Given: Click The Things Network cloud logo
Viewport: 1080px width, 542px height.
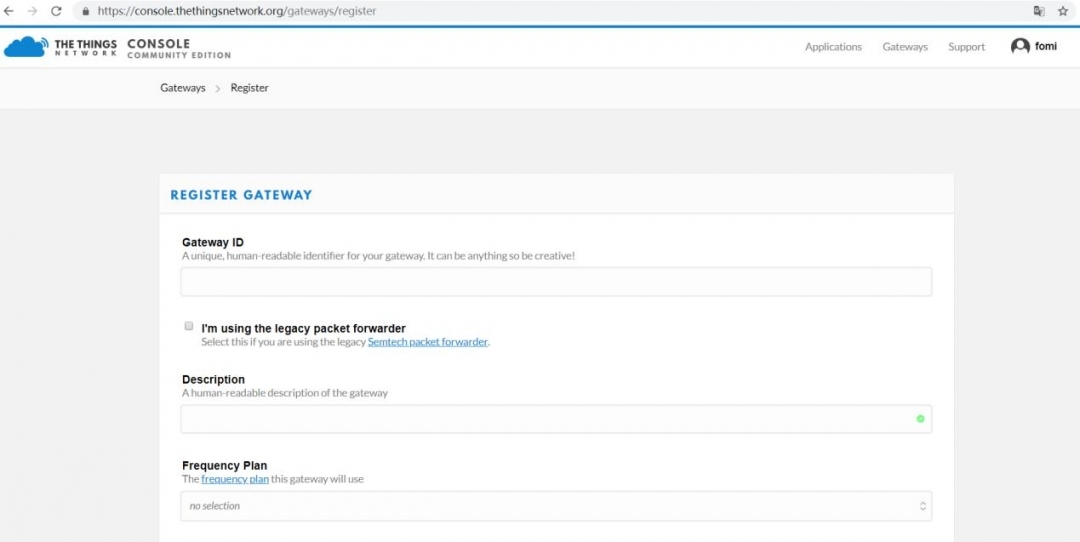Looking at the screenshot, I should coord(26,47).
